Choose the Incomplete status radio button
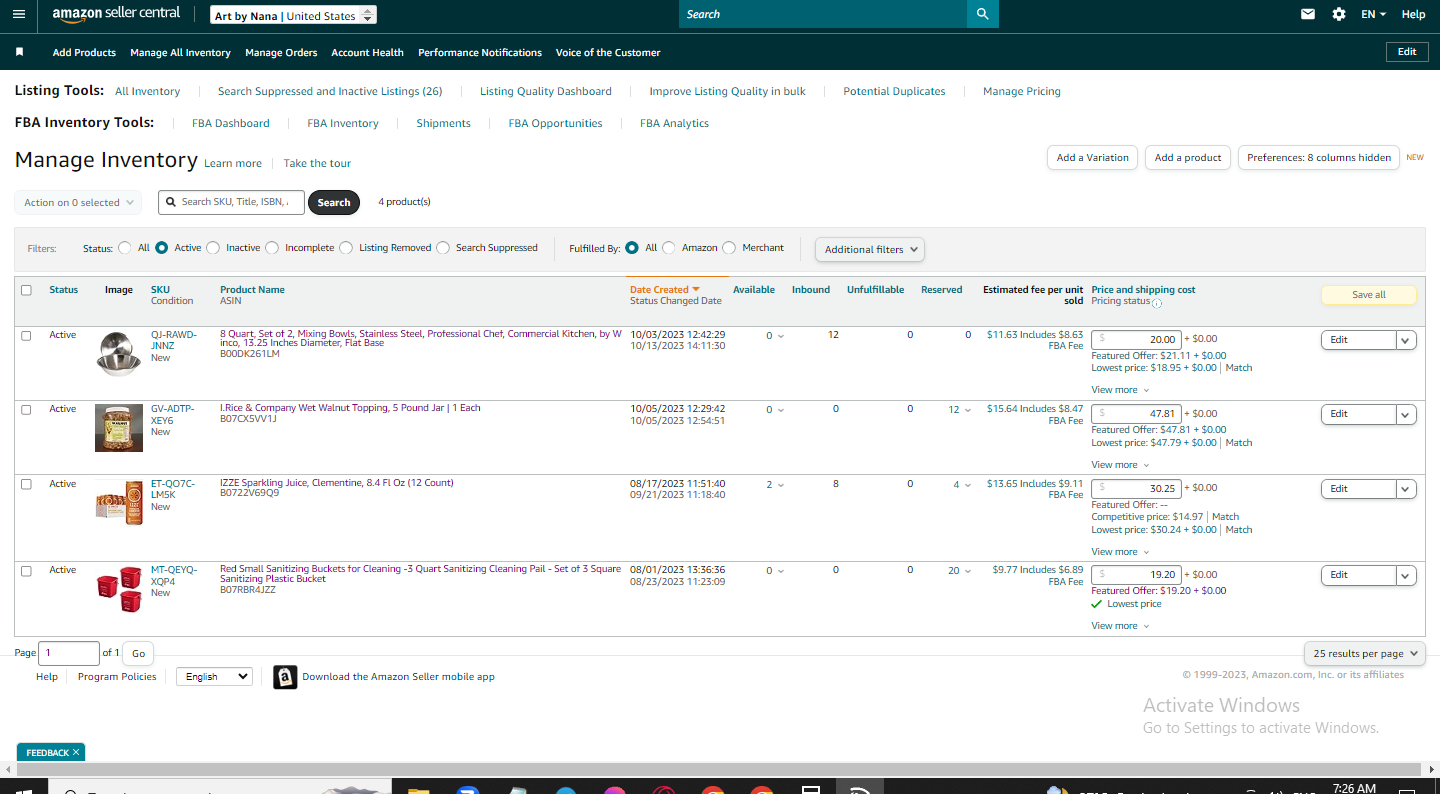 click(272, 248)
